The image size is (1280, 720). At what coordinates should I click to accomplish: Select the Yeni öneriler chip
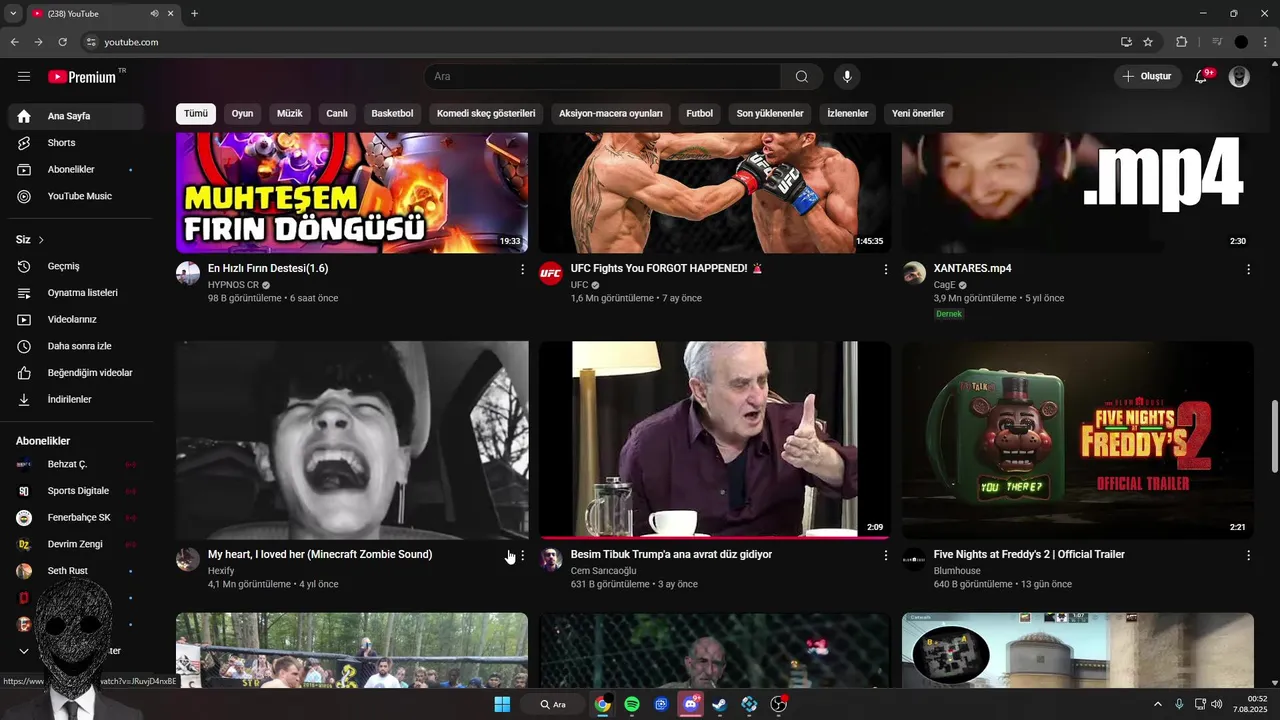click(x=918, y=113)
